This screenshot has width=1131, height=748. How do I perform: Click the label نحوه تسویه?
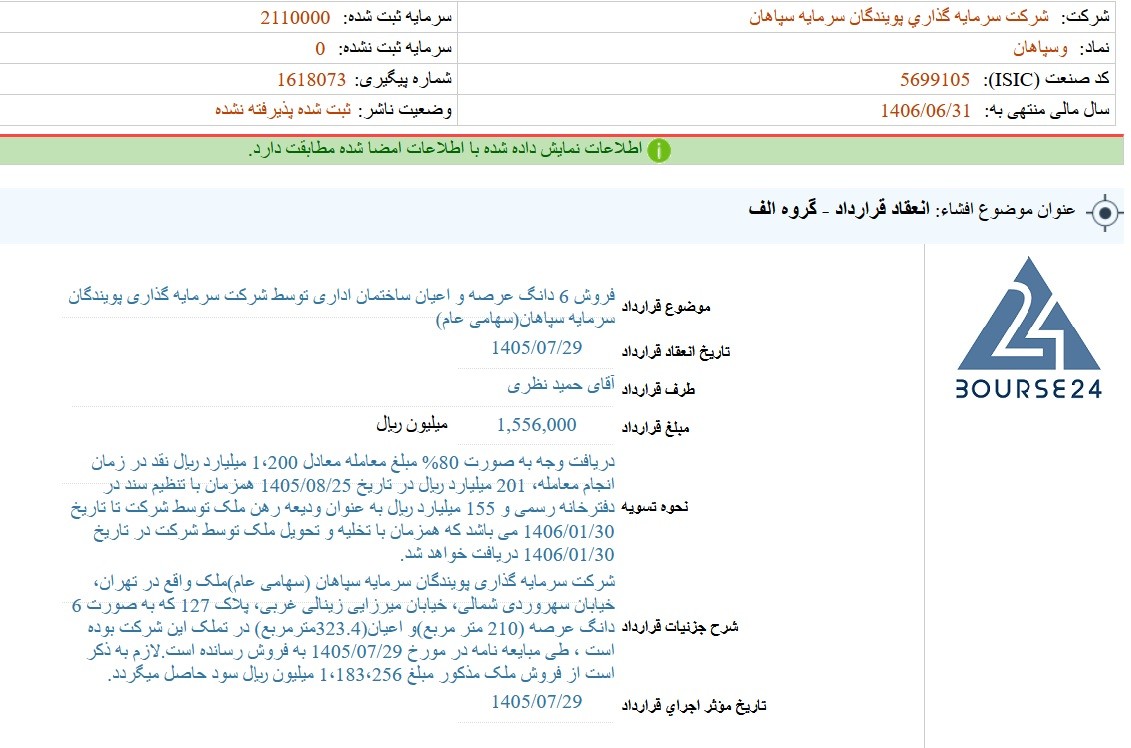[x=654, y=507]
